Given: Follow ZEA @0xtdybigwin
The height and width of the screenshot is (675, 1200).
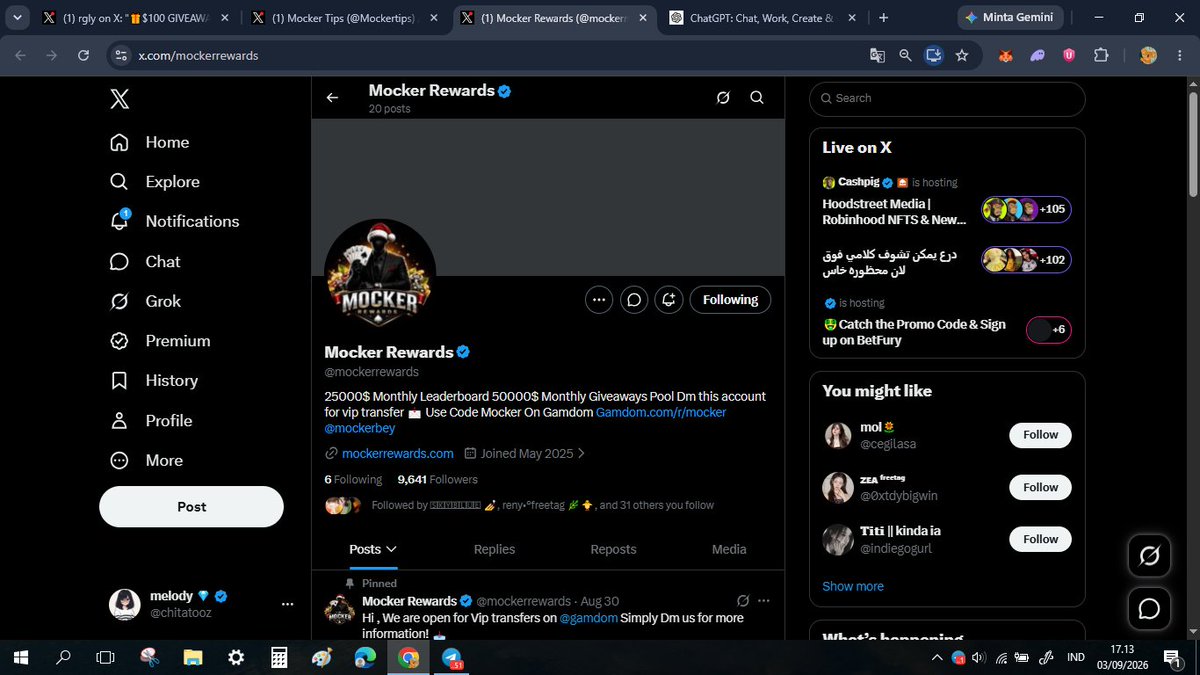Looking at the screenshot, I should coord(1040,487).
